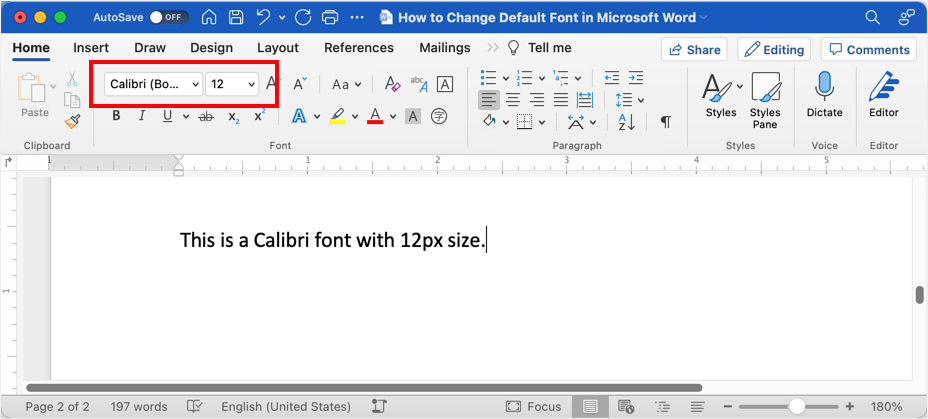
Task: Expand font color dropdown arrow
Action: 393,117
